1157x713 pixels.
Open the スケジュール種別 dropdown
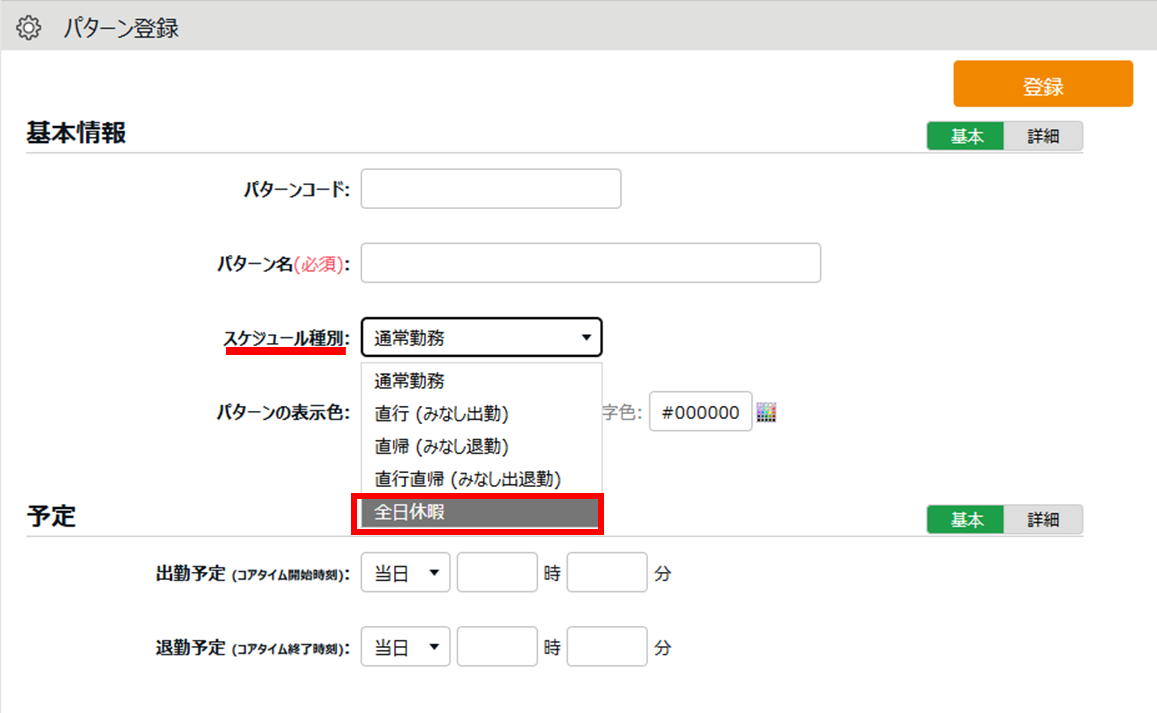coord(481,338)
